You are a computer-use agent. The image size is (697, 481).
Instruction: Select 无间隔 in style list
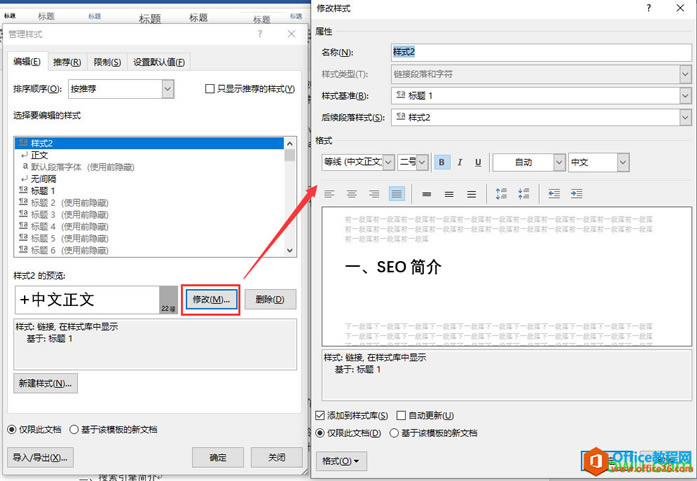coord(149,179)
